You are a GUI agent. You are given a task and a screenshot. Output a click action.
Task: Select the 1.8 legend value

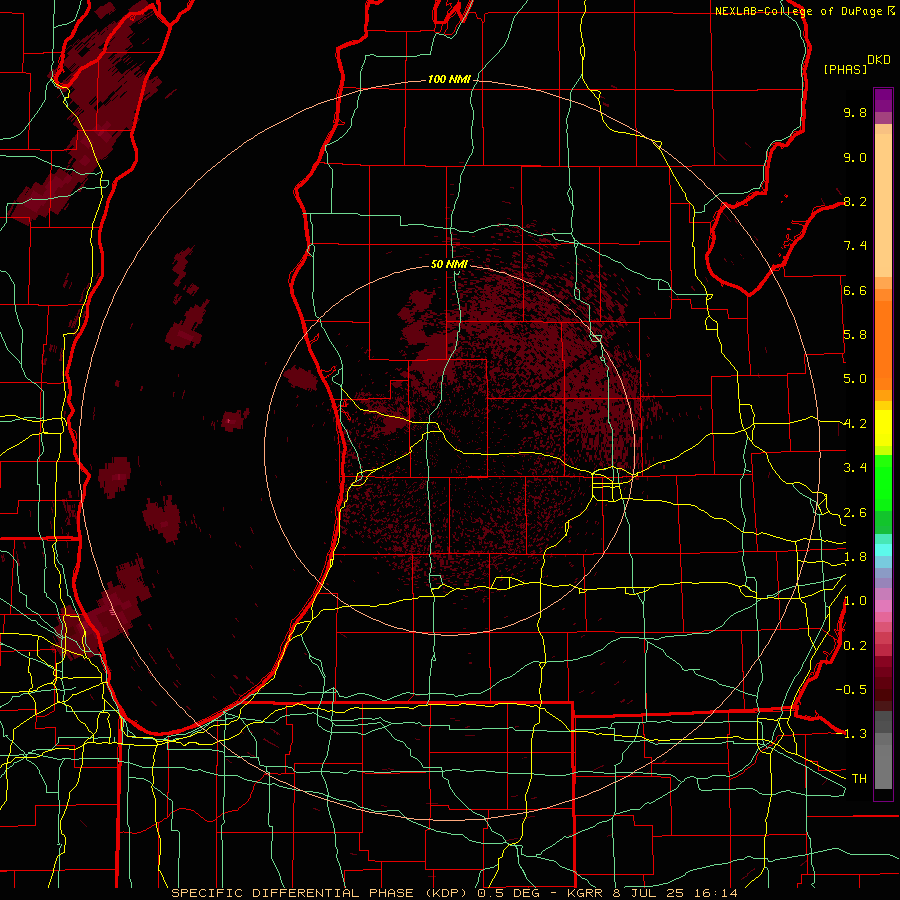tap(855, 557)
